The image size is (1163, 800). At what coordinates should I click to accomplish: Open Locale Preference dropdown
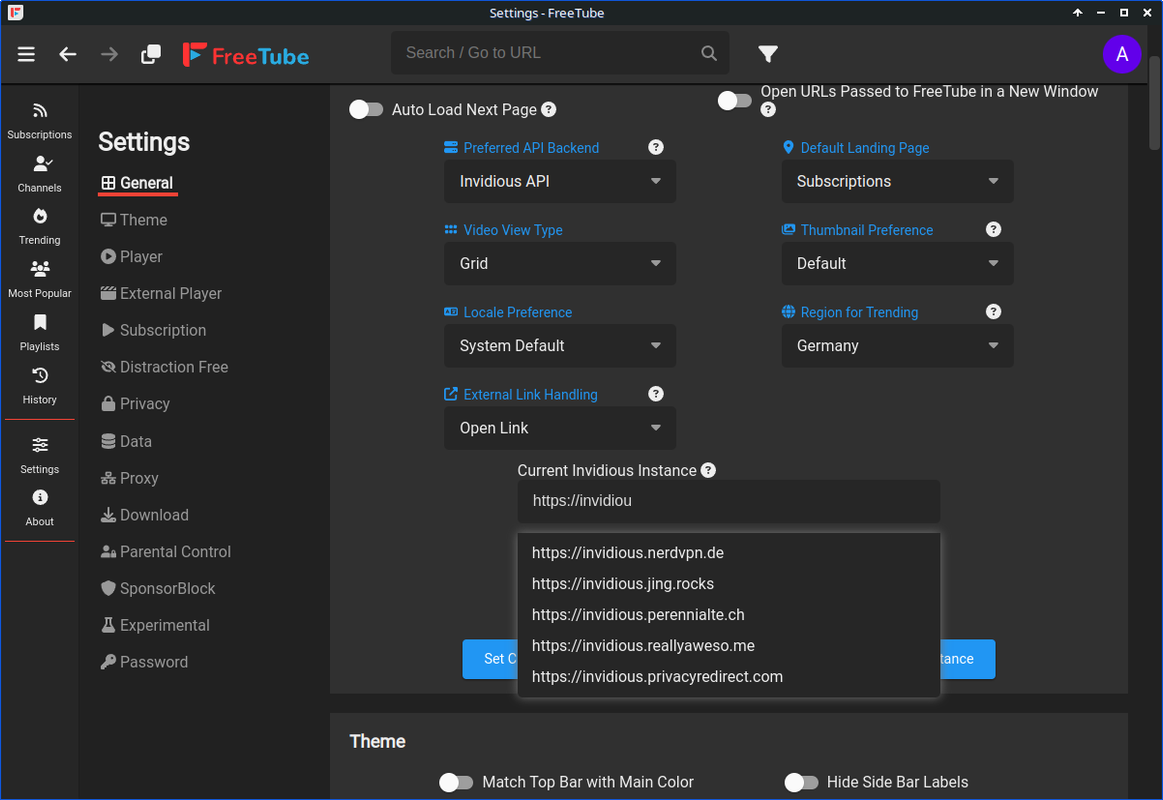[560, 346]
